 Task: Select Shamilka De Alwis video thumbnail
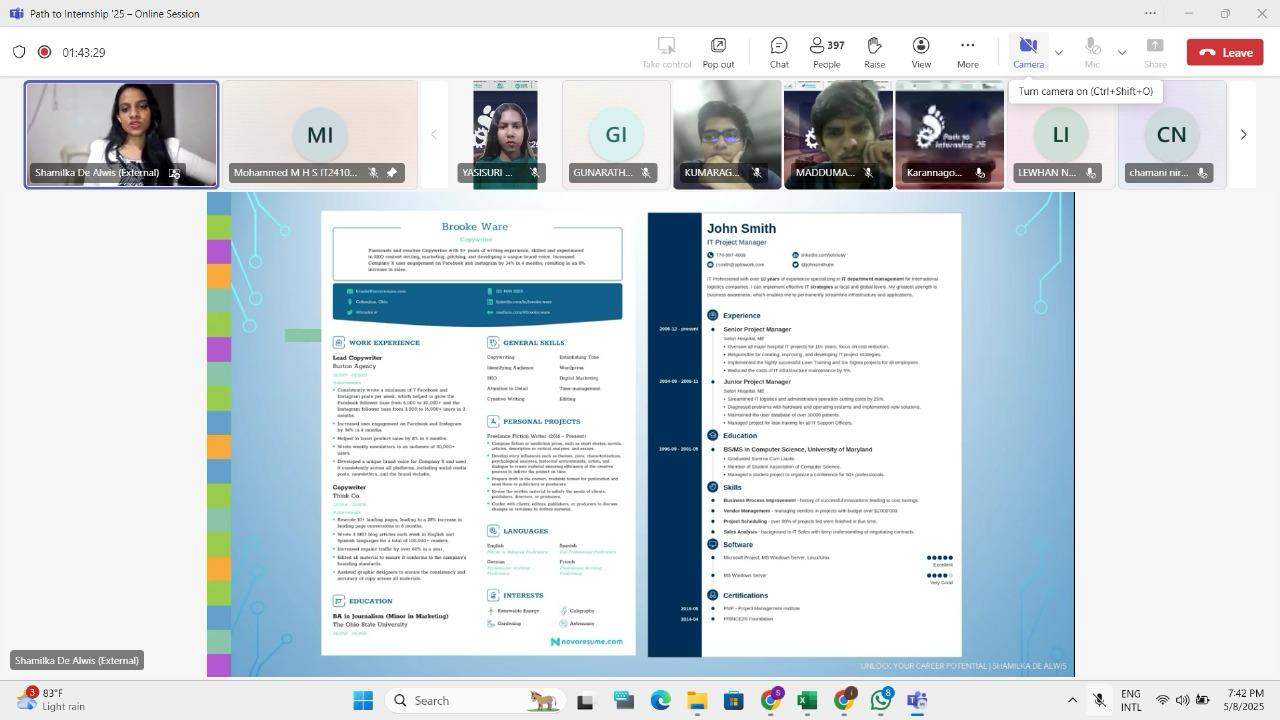point(121,134)
